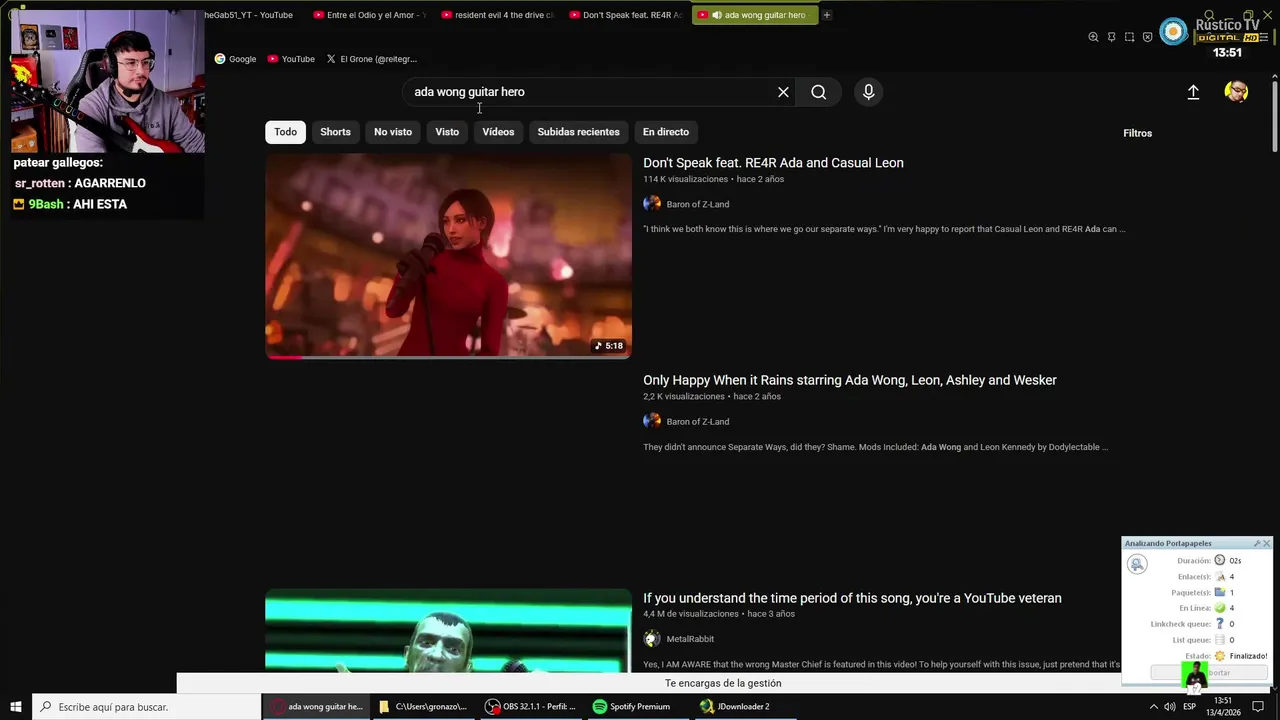Viewport: 1280px width, 720px height.
Task: Click the shield ad-blocker icon
Action: tap(1147, 37)
